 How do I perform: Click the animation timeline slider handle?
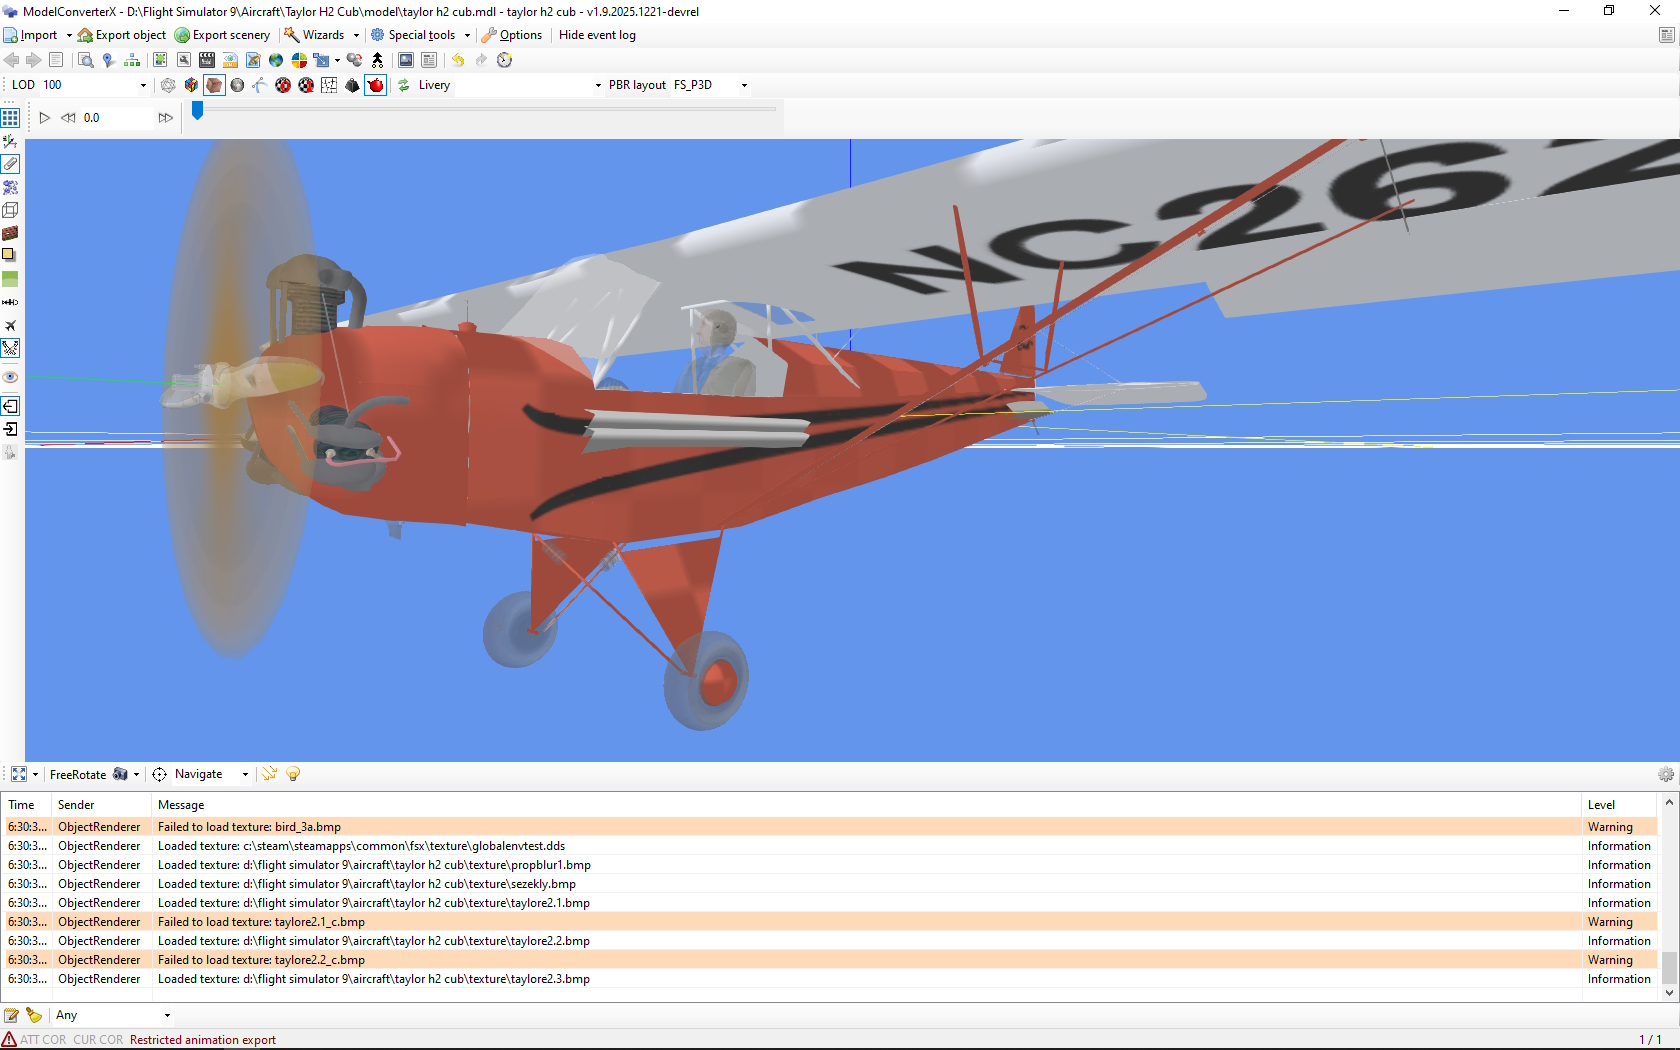[198, 110]
